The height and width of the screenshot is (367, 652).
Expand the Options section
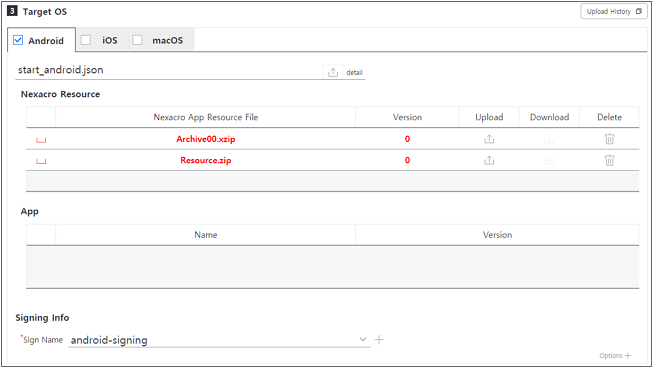tap(615, 356)
